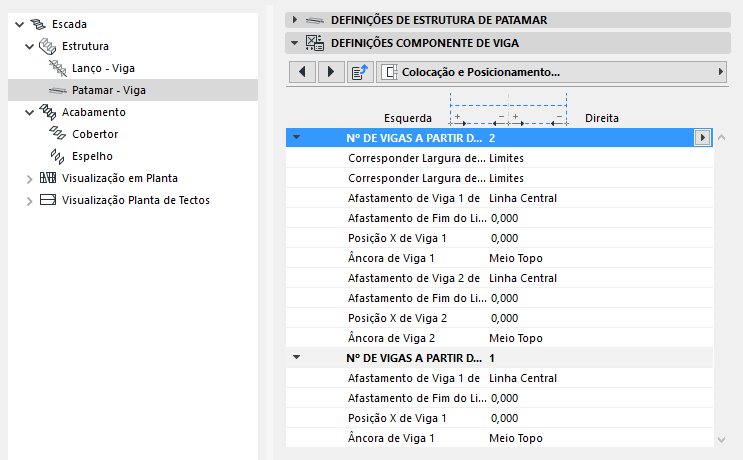Click the landing structure header icon
The image size is (743, 460).
(315, 20)
